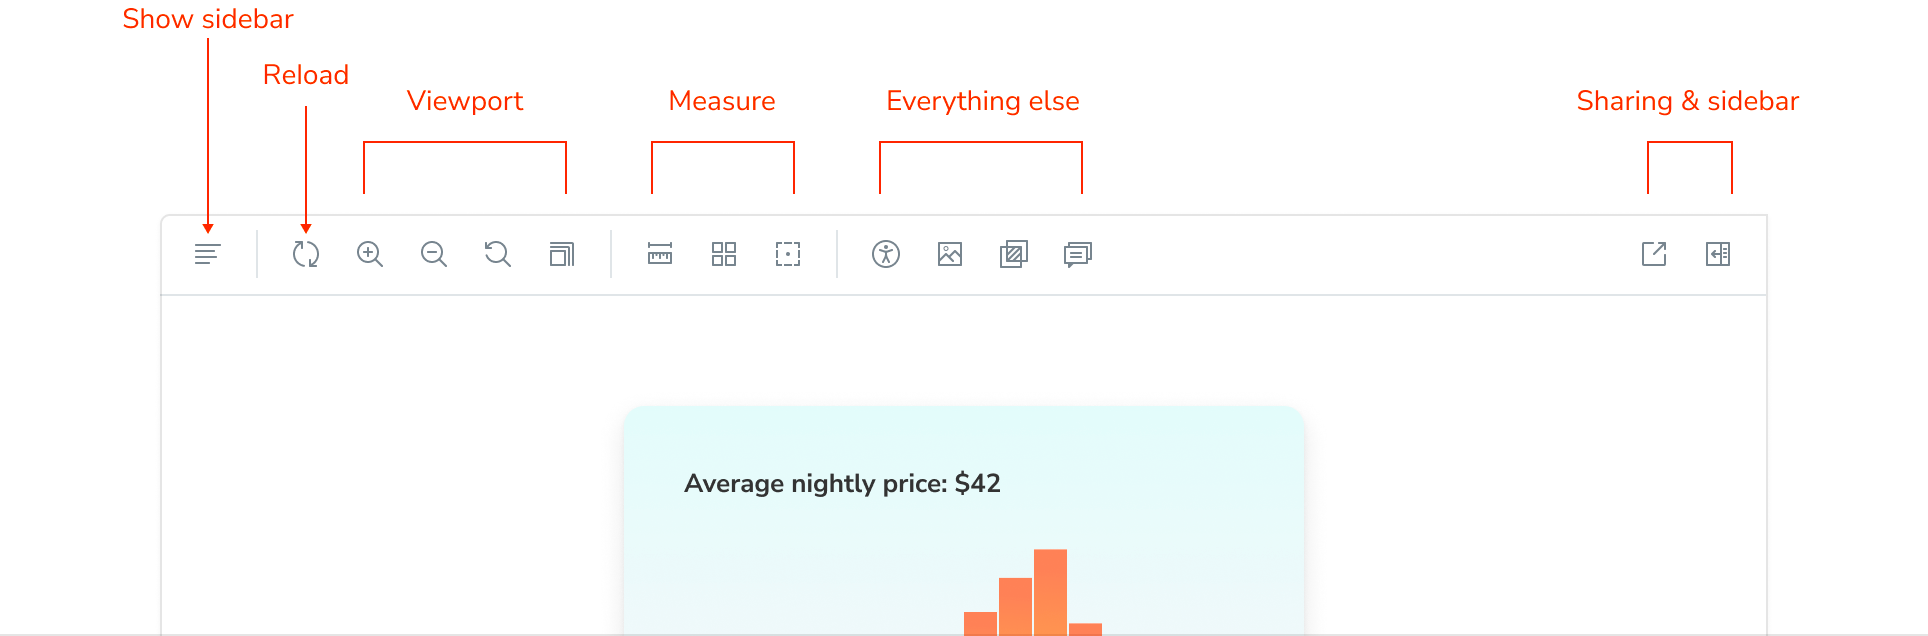Click the panel toggle icon at toolbar end
The height and width of the screenshot is (636, 1928).
(x=1718, y=254)
